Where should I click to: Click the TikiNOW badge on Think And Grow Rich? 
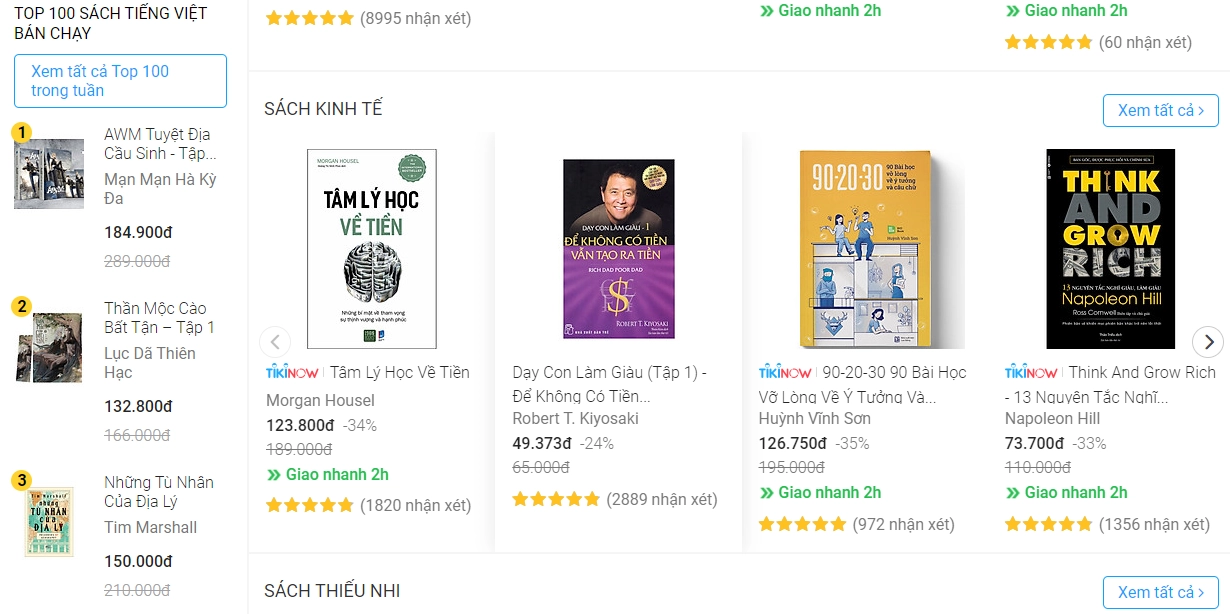[1031, 372]
